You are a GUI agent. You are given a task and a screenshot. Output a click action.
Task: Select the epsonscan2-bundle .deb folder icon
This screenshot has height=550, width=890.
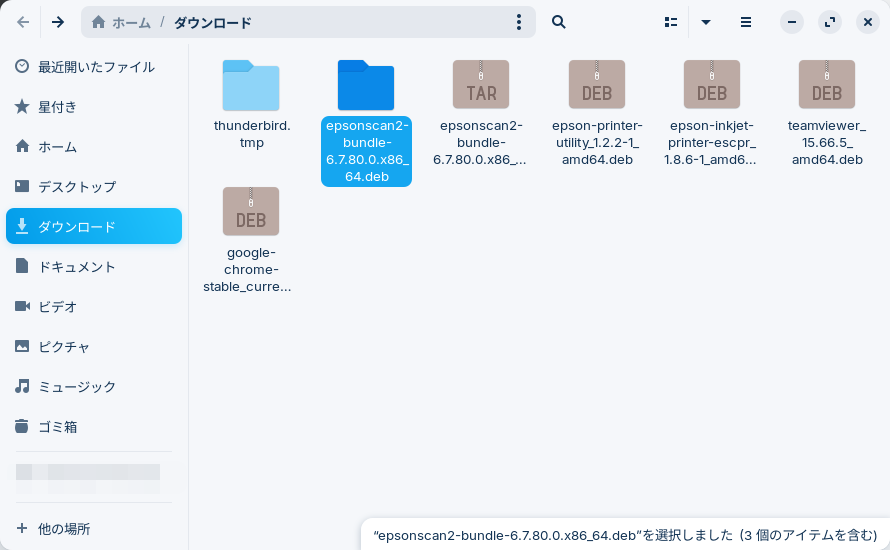click(x=366, y=85)
